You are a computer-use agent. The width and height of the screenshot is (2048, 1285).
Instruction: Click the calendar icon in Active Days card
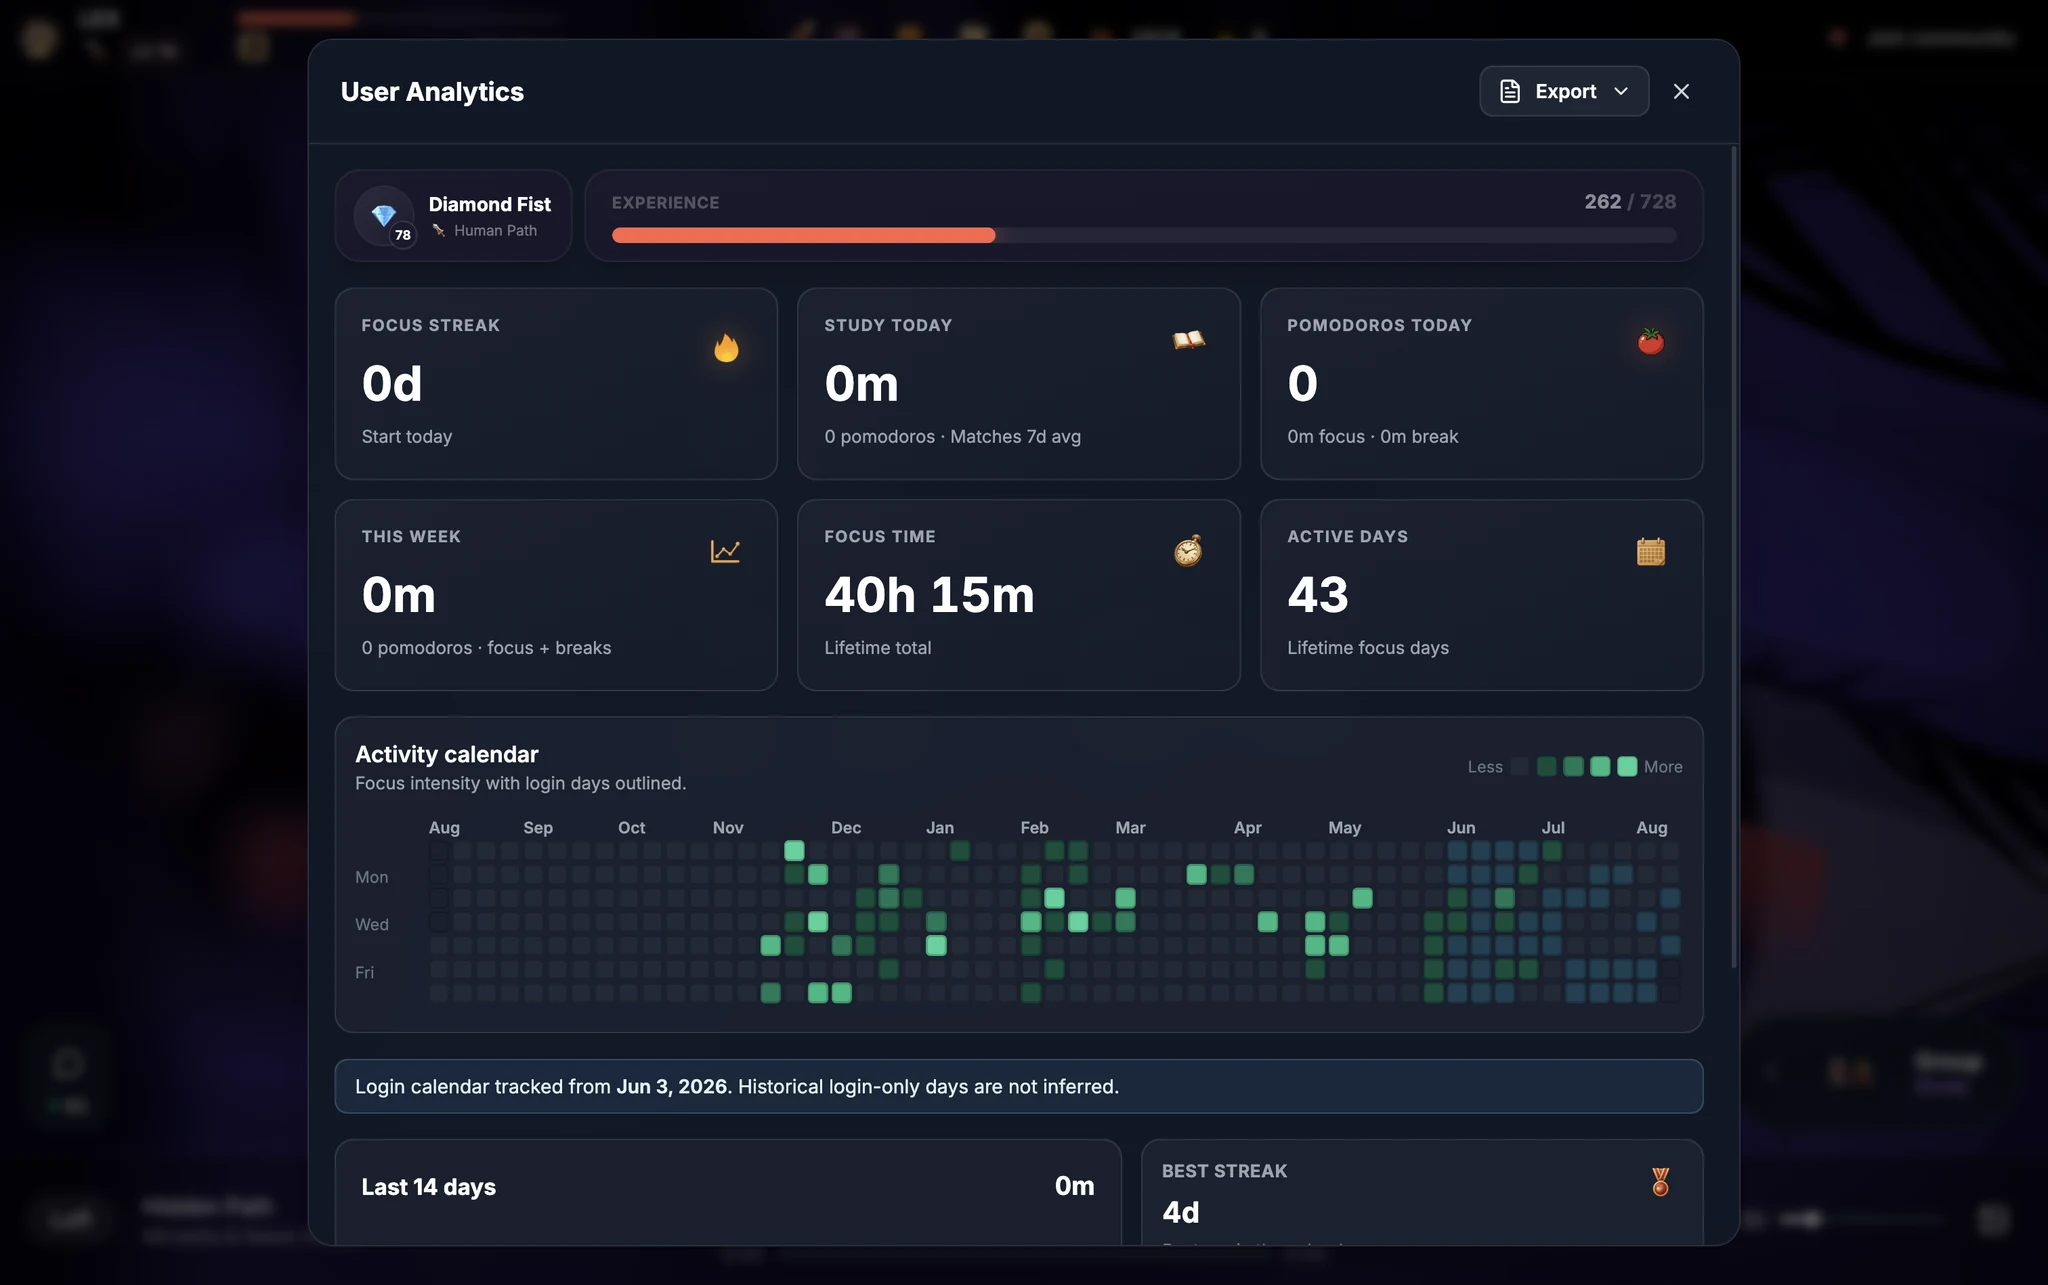pyautogui.click(x=1651, y=551)
